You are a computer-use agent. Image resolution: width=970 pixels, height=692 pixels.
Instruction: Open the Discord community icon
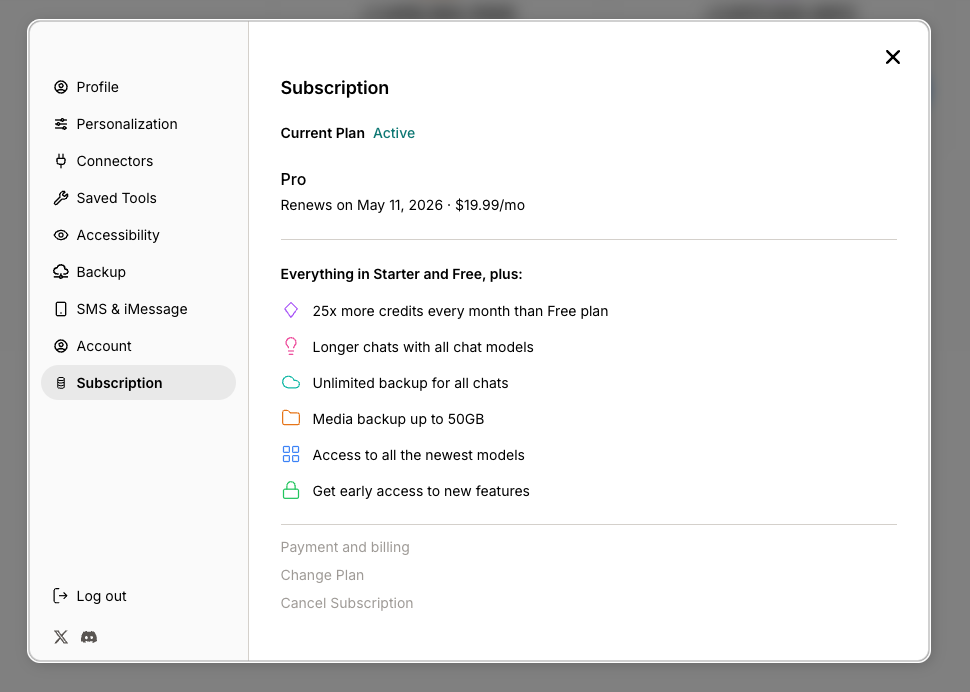89,637
